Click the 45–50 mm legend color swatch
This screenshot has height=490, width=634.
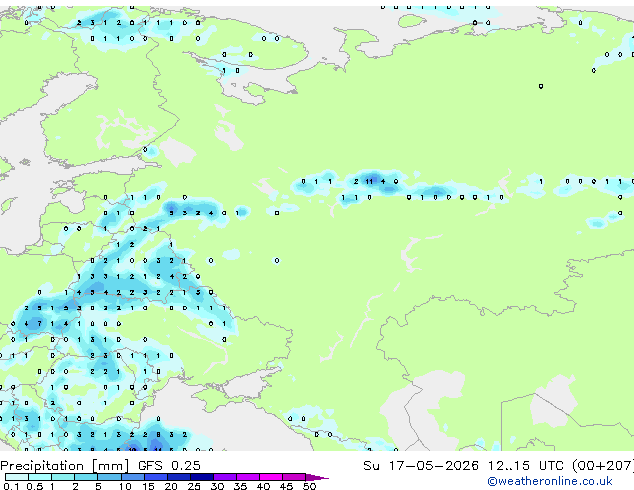pyautogui.click(x=294, y=477)
